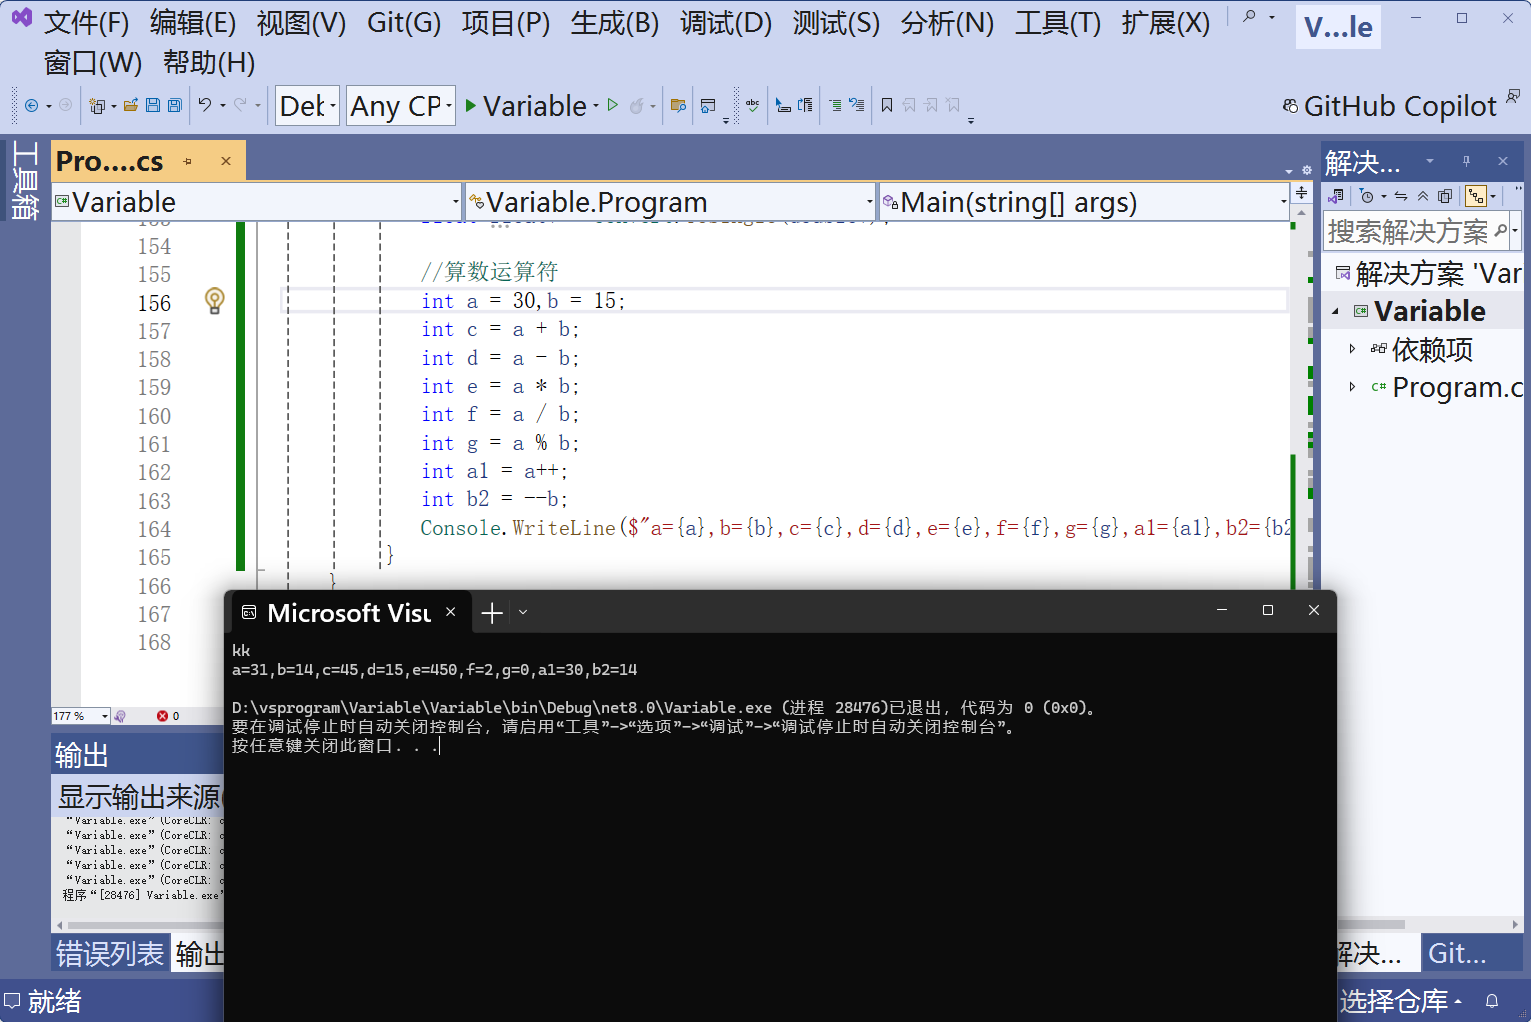Open the 工具(T) menu

1057,22
